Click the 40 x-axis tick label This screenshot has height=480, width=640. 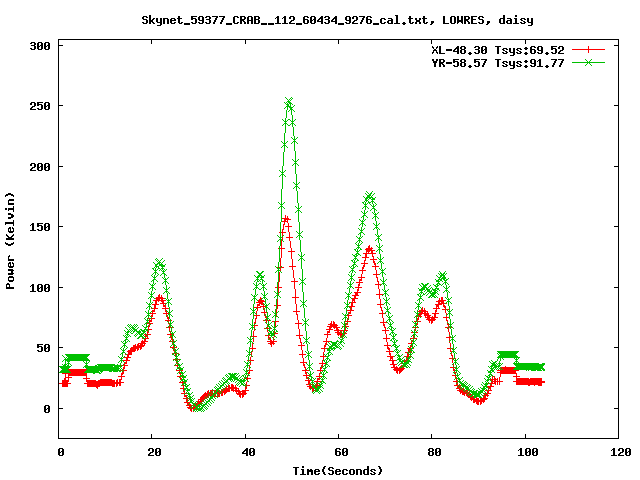[248, 452]
